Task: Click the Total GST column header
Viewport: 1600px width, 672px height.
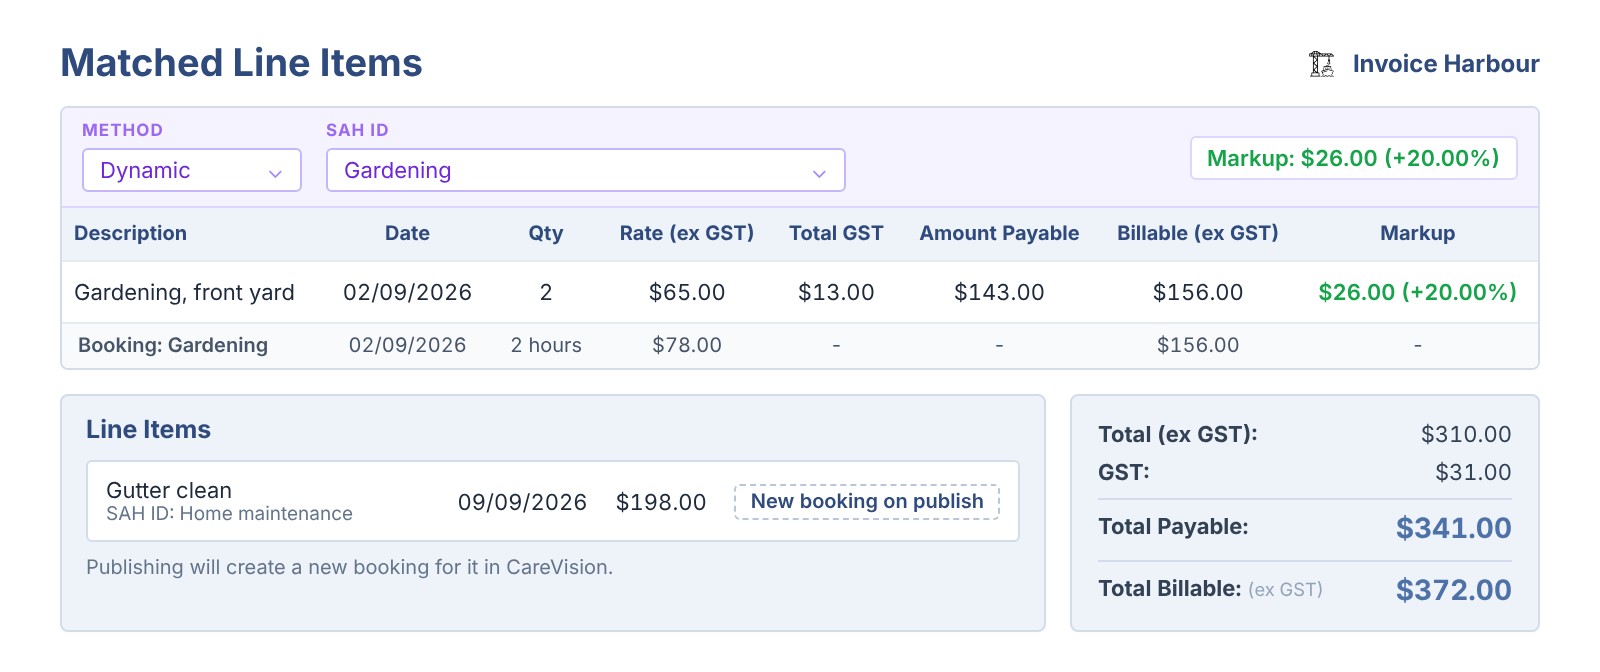Action: (x=836, y=233)
